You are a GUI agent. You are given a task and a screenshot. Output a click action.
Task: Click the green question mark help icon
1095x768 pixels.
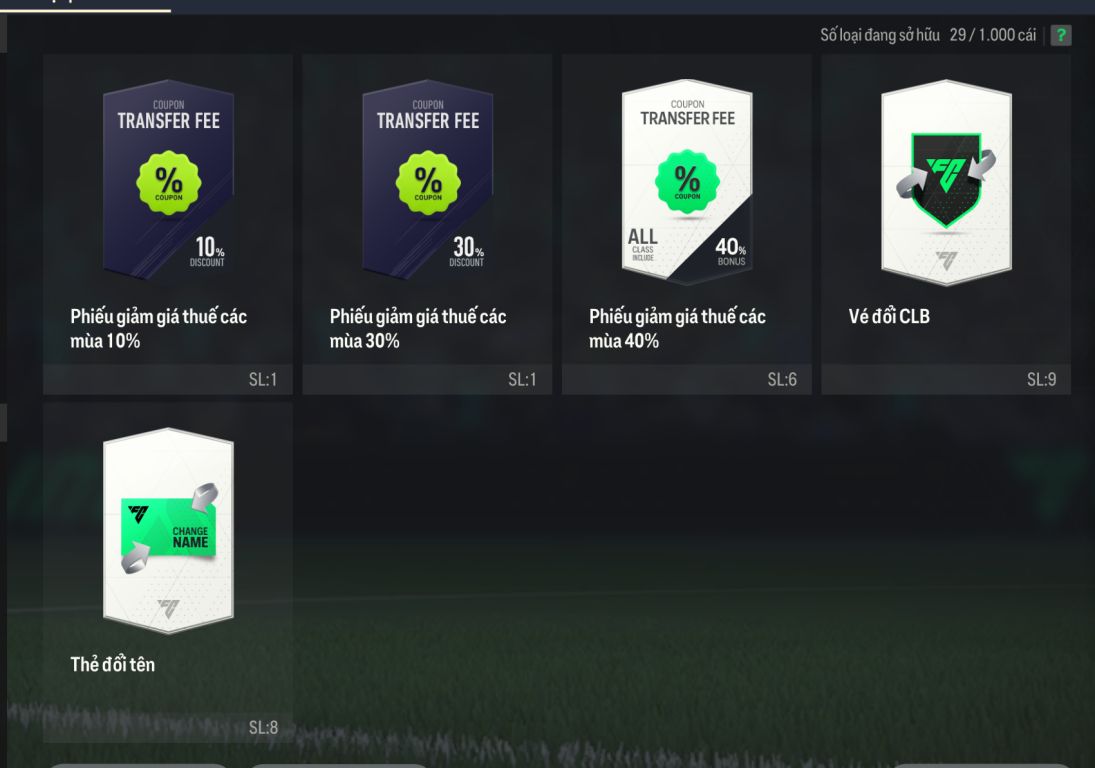[1061, 35]
